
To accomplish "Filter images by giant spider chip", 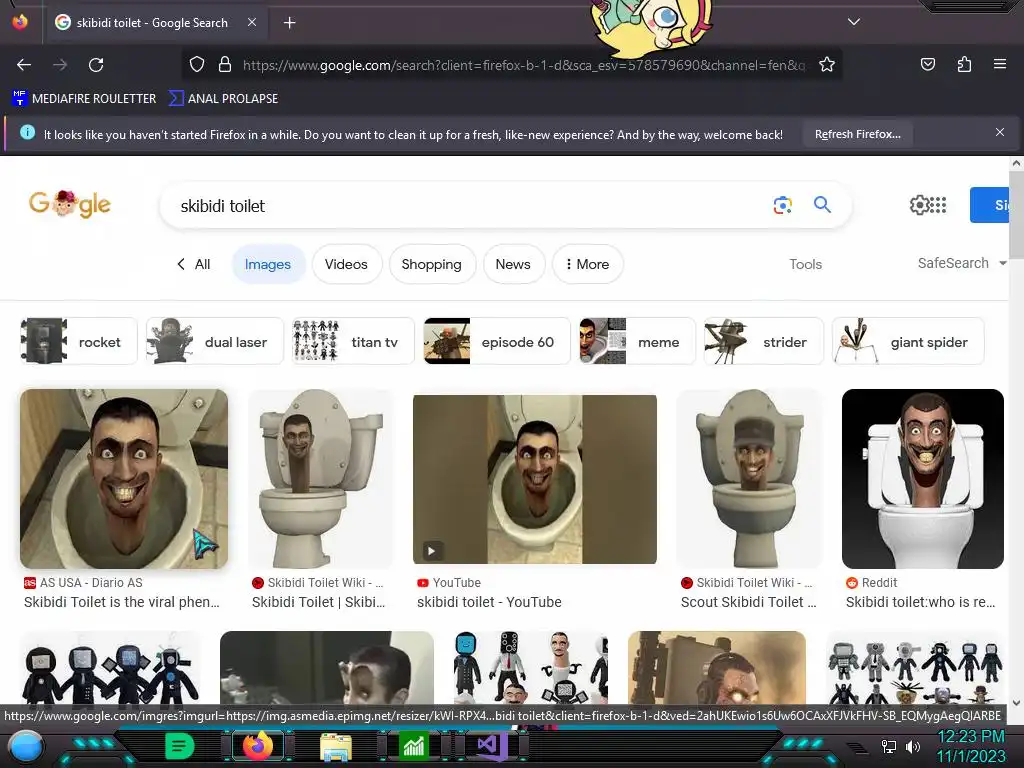I will coord(908,342).
